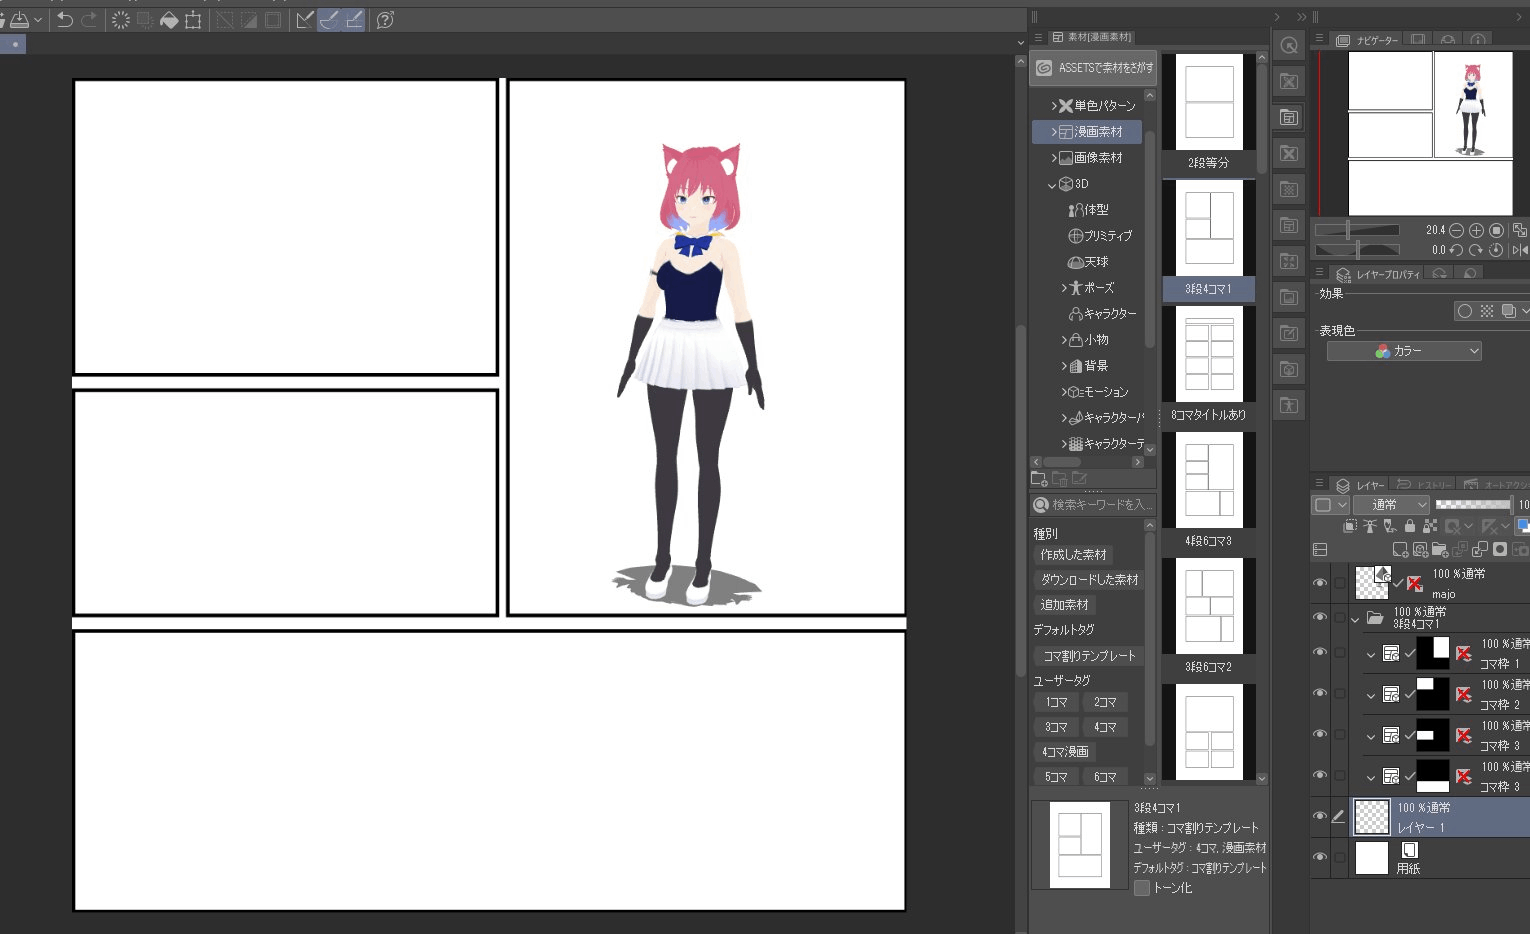
Task: Click Lock Layer icon in Layer panel
Action: point(1409,526)
